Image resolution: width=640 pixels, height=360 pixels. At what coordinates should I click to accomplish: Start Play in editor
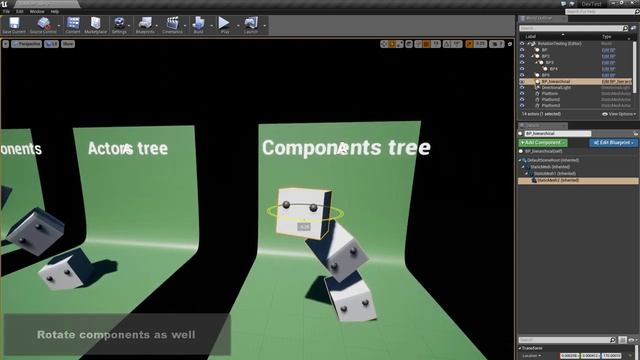point(224,25)
